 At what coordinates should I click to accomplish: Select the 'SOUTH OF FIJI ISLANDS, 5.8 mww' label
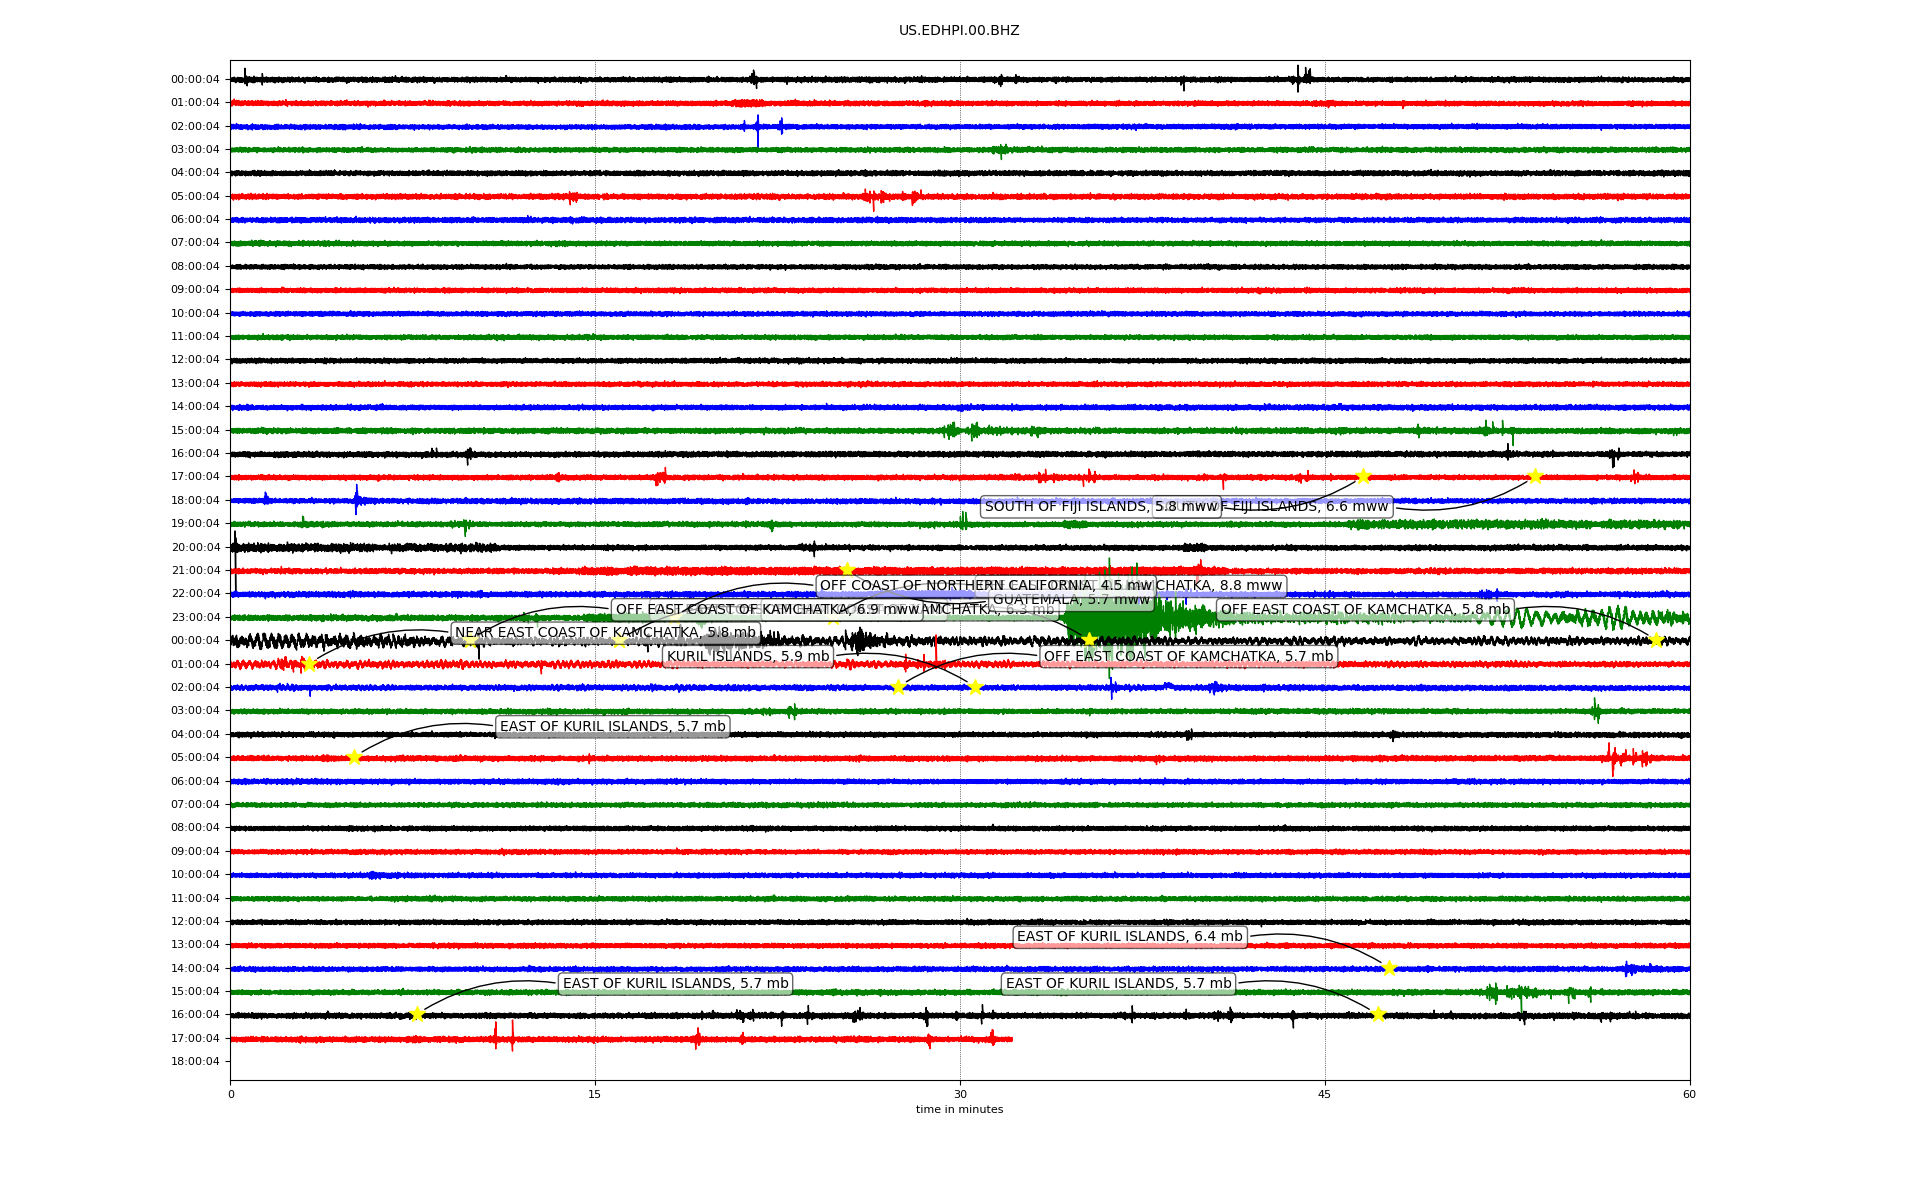pyautogui.click(x=1101, y=507)
